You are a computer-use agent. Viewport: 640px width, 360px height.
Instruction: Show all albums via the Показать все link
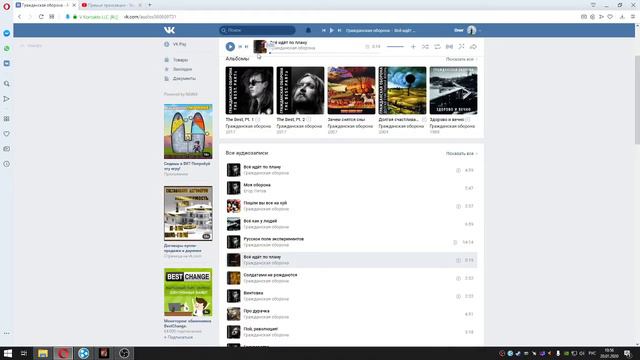click(461, 59)
